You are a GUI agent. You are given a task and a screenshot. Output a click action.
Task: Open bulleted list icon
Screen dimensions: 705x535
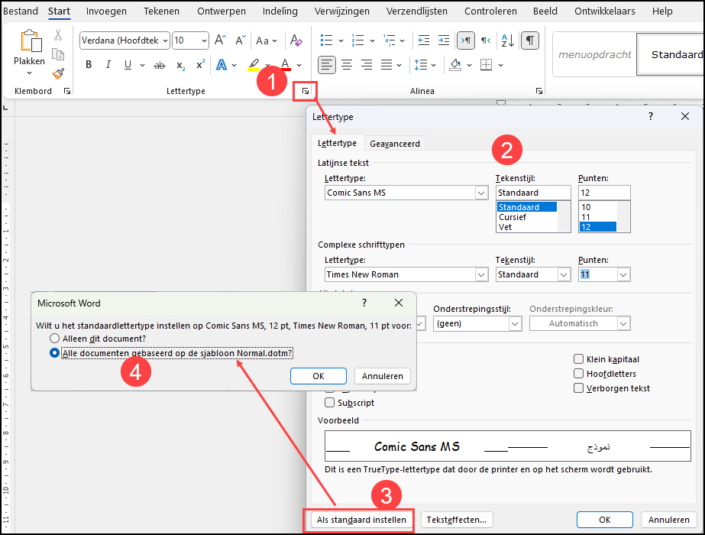[326, 40]
